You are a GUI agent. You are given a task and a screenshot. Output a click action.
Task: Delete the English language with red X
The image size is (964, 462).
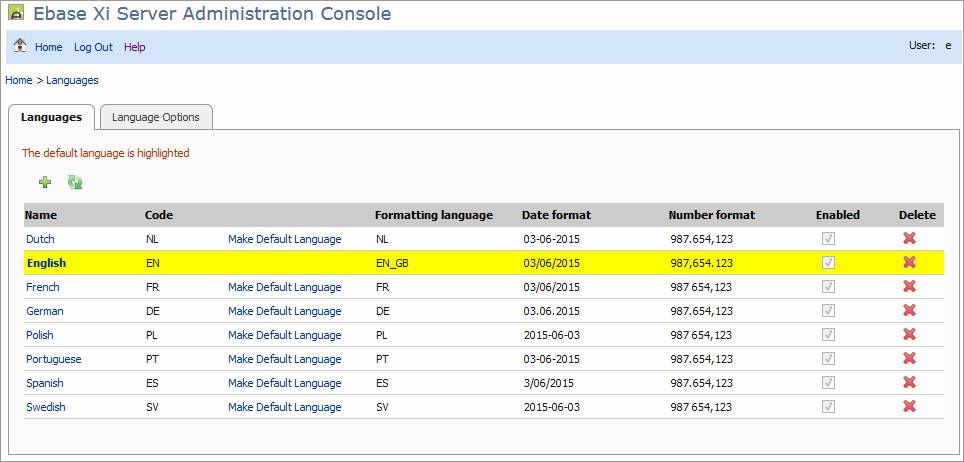(909, 263)
